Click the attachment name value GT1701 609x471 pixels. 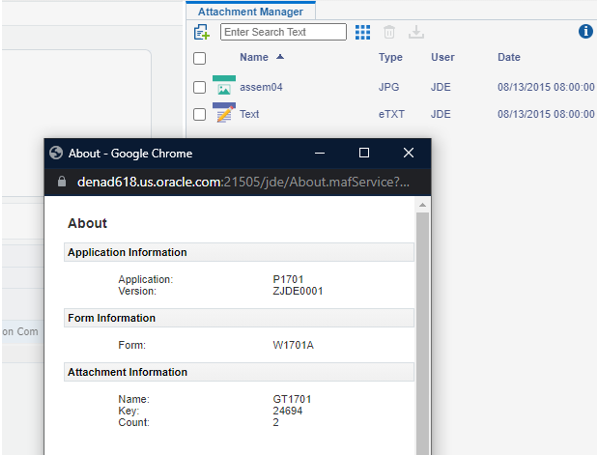tap(292, 399)
